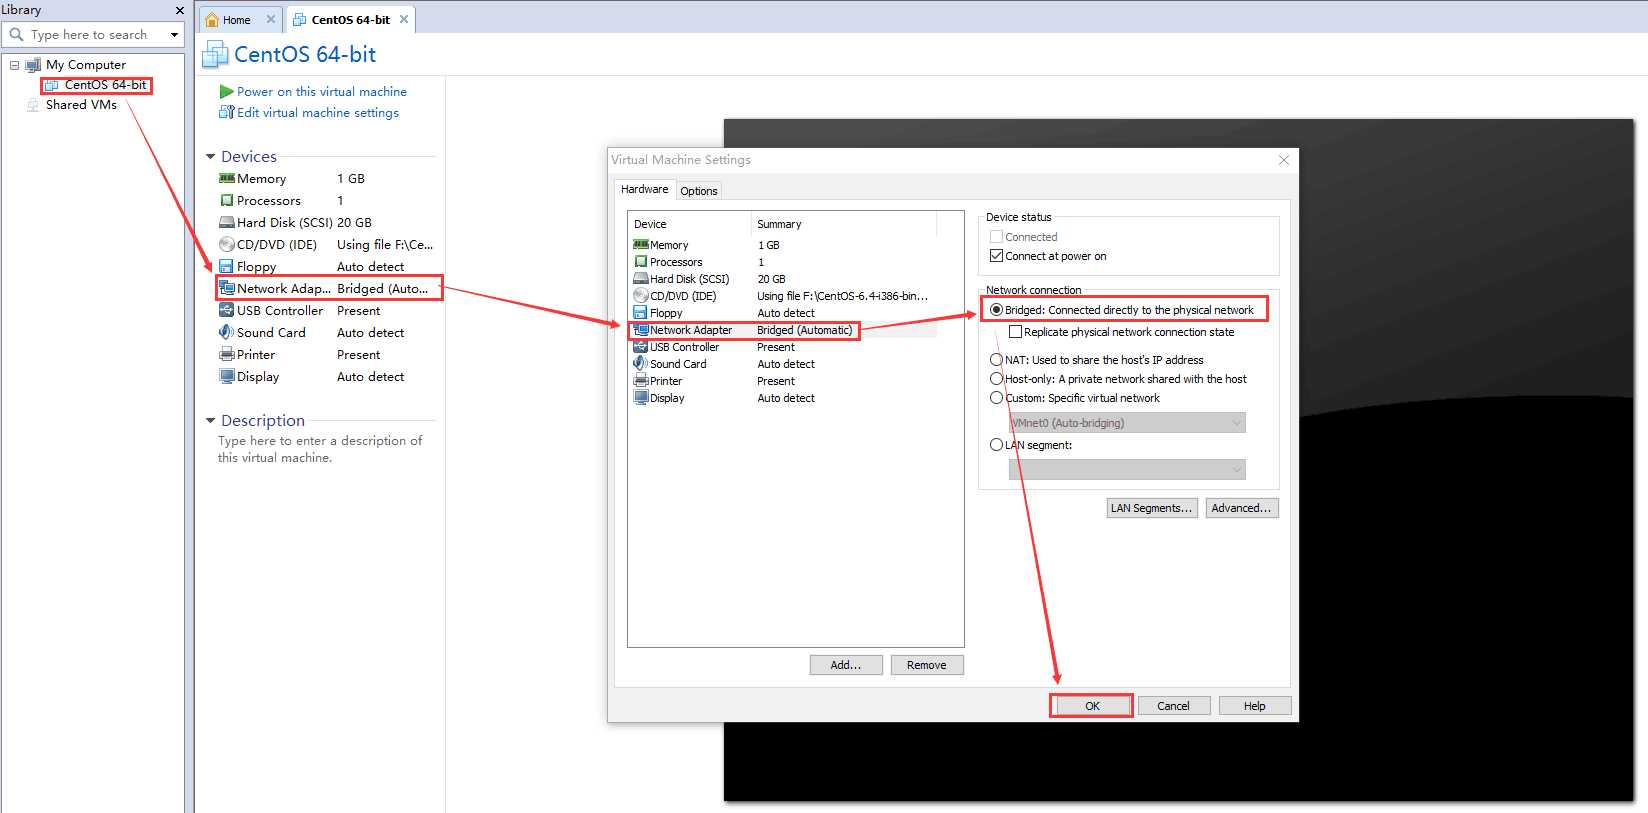Click the Add... hardware button

[x=846, y=665]
